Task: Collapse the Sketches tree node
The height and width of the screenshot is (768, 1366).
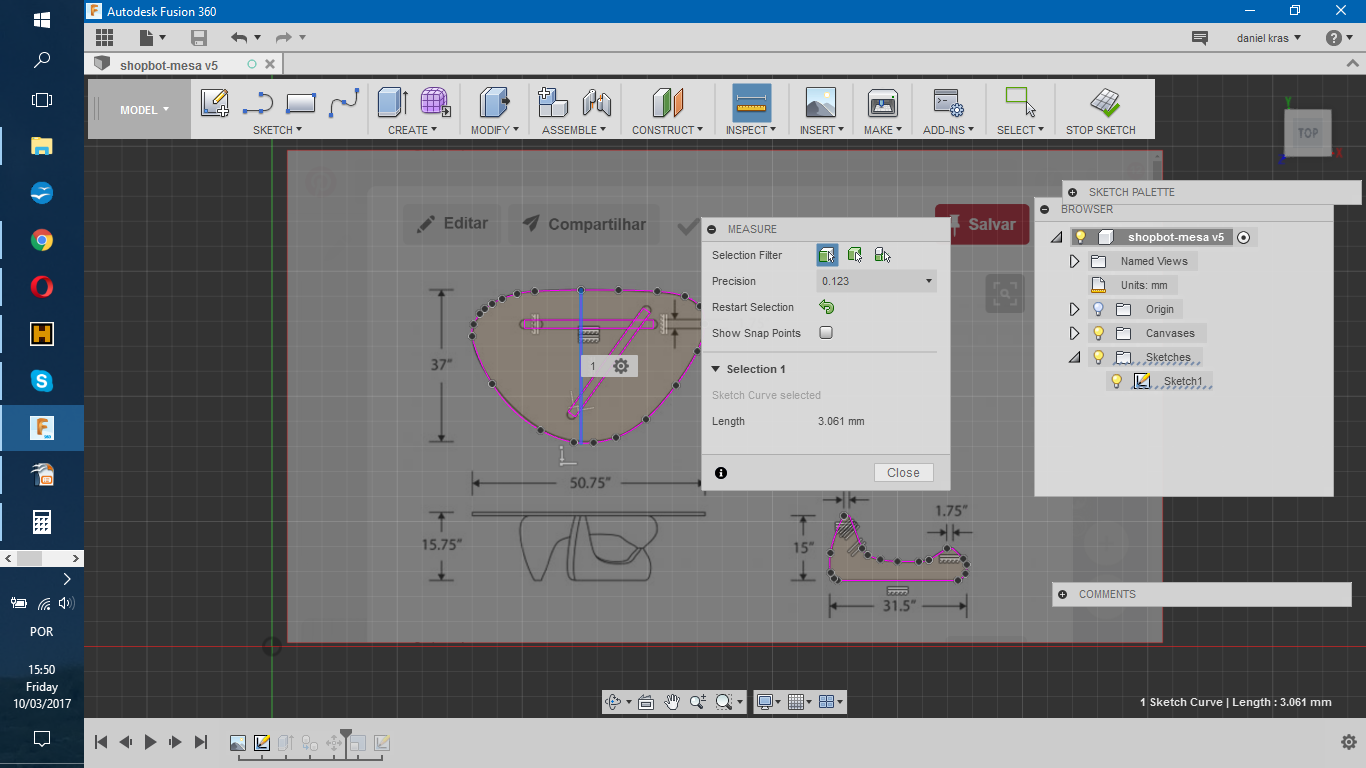Action: [x=1075, y=357]
